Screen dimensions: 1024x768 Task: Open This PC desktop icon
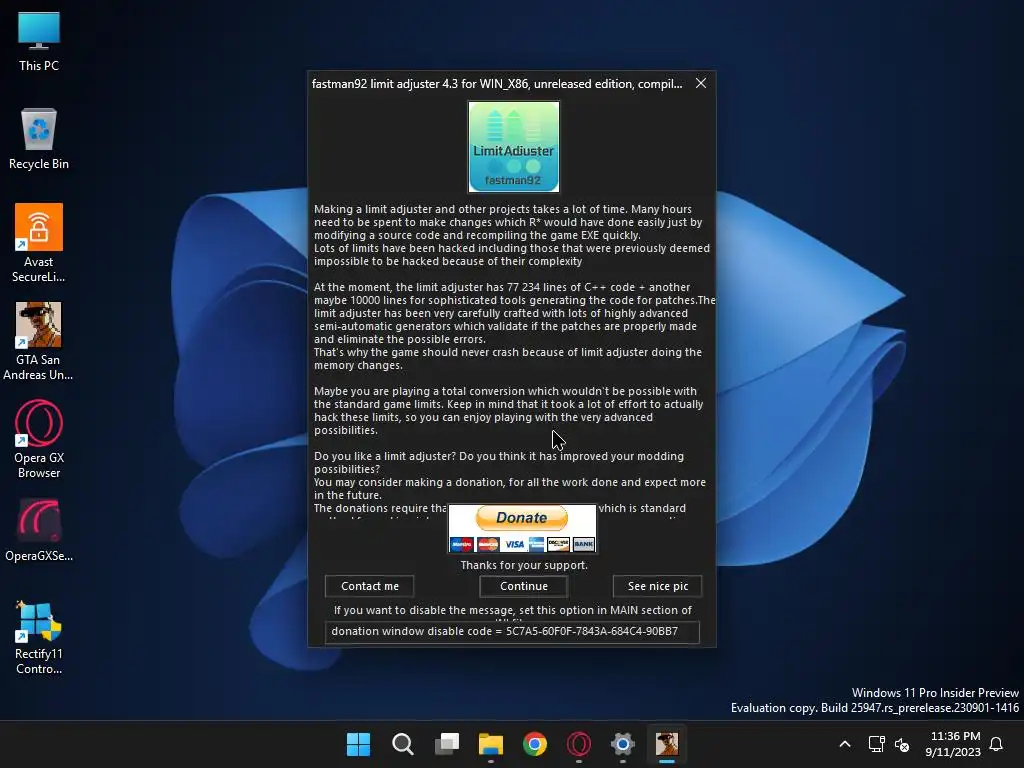[39, 41]
